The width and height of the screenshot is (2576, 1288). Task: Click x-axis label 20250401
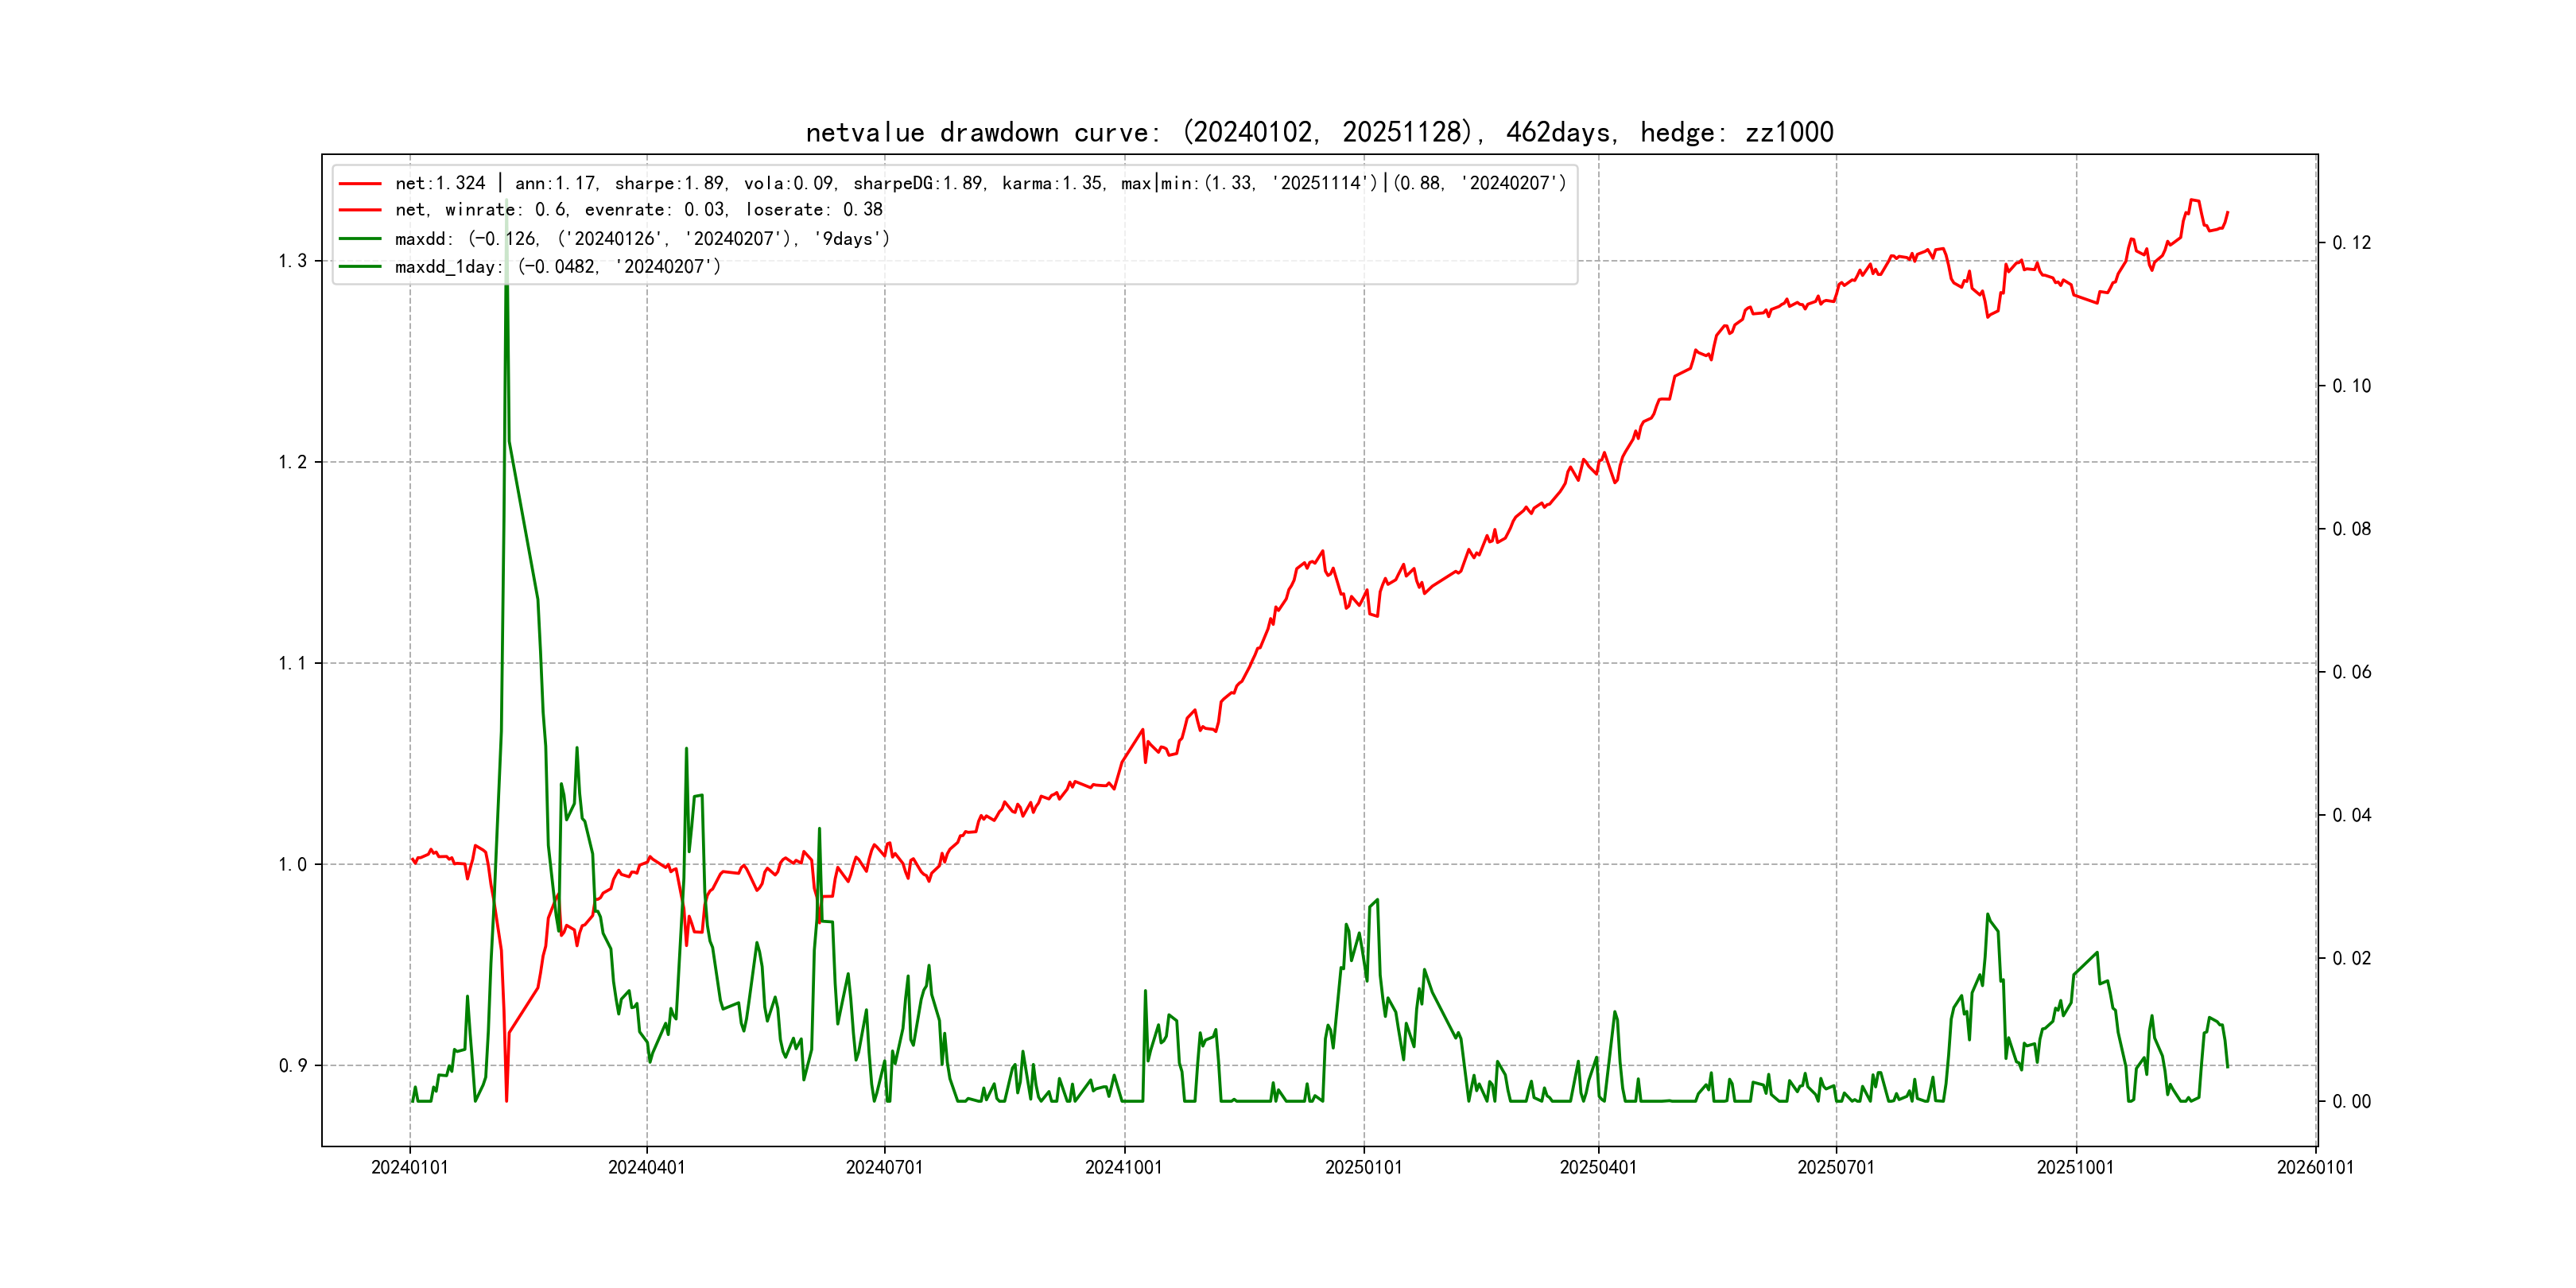click(1598, 1168)
